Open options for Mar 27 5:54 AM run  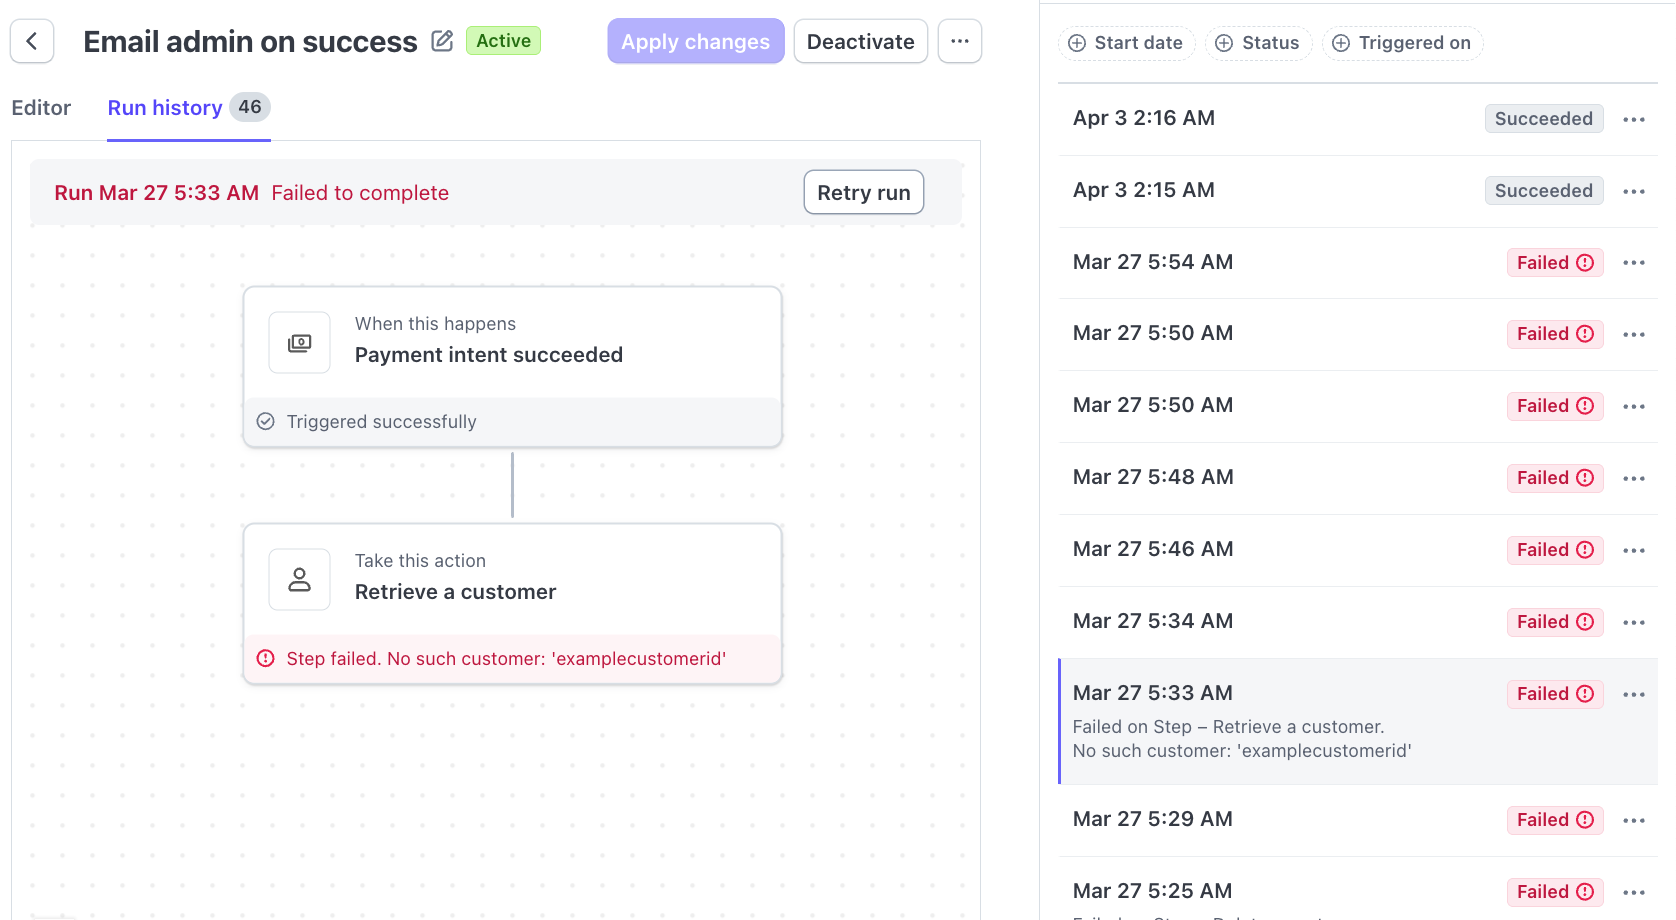tap(1633, 263)
